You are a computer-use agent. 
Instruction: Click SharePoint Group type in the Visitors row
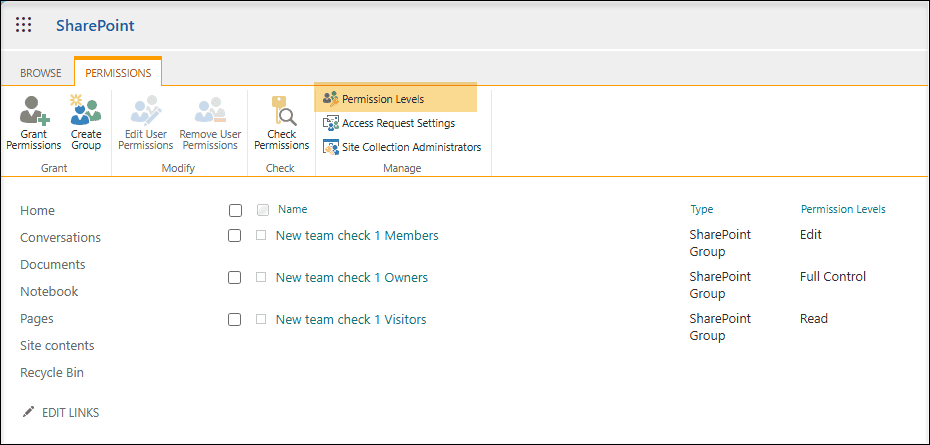coord(720,327)
